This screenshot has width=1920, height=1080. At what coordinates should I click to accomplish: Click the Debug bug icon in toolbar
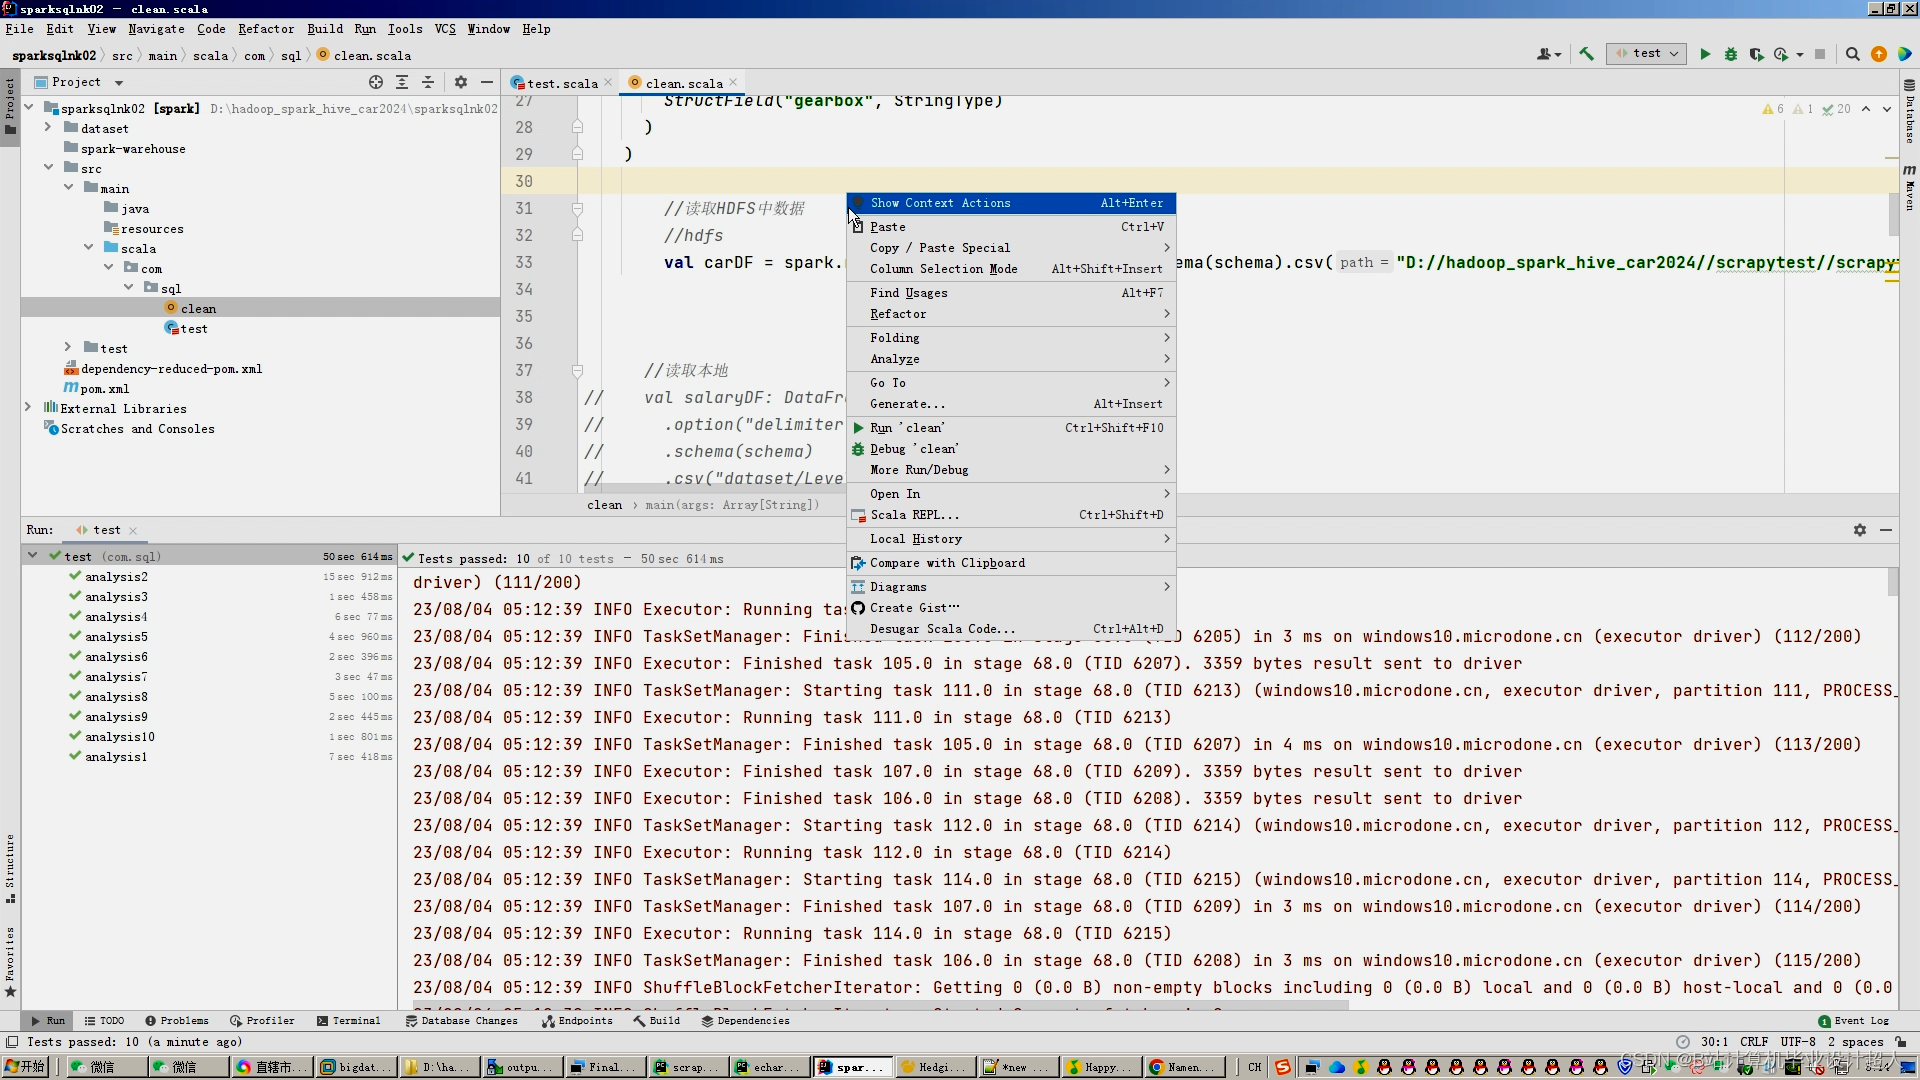pyautogui.click(x=1731, y=54)
